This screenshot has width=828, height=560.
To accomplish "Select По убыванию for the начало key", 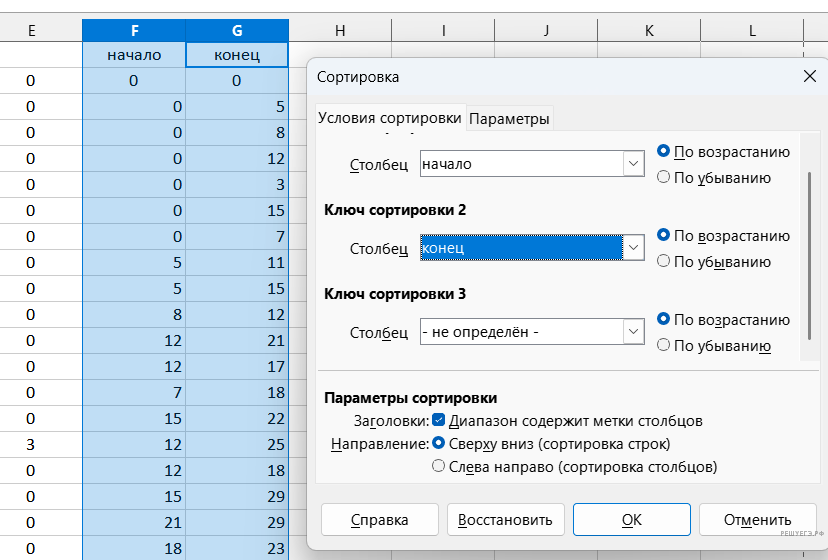I will [x=663, y=178].
